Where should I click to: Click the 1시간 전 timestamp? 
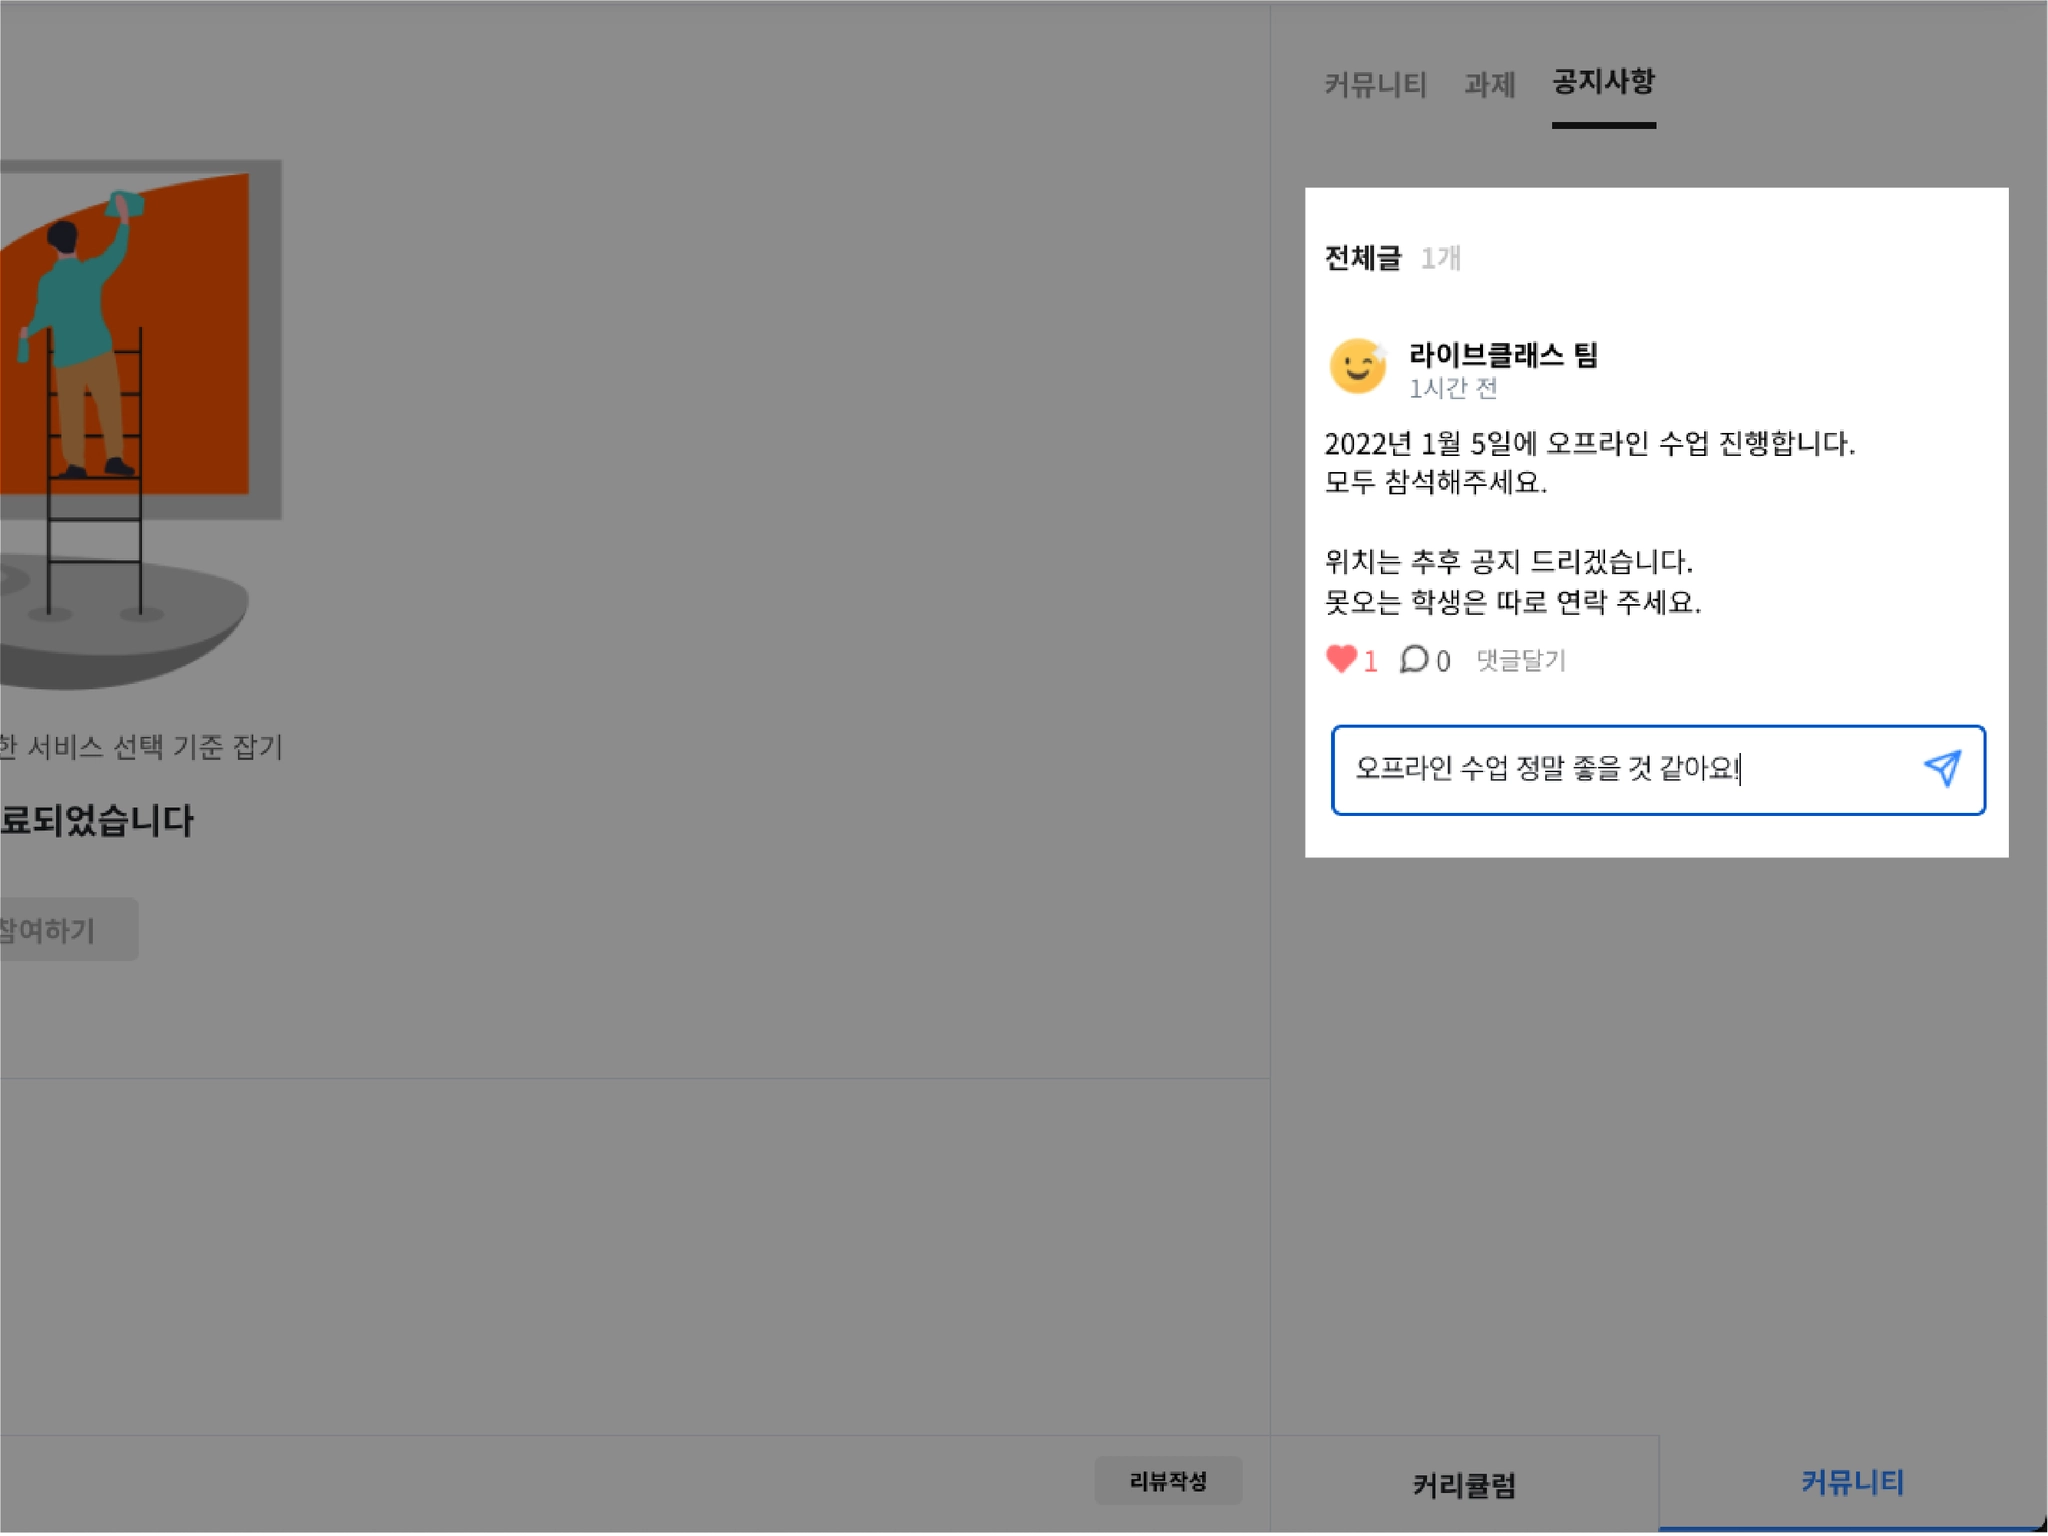[1453, 388]
